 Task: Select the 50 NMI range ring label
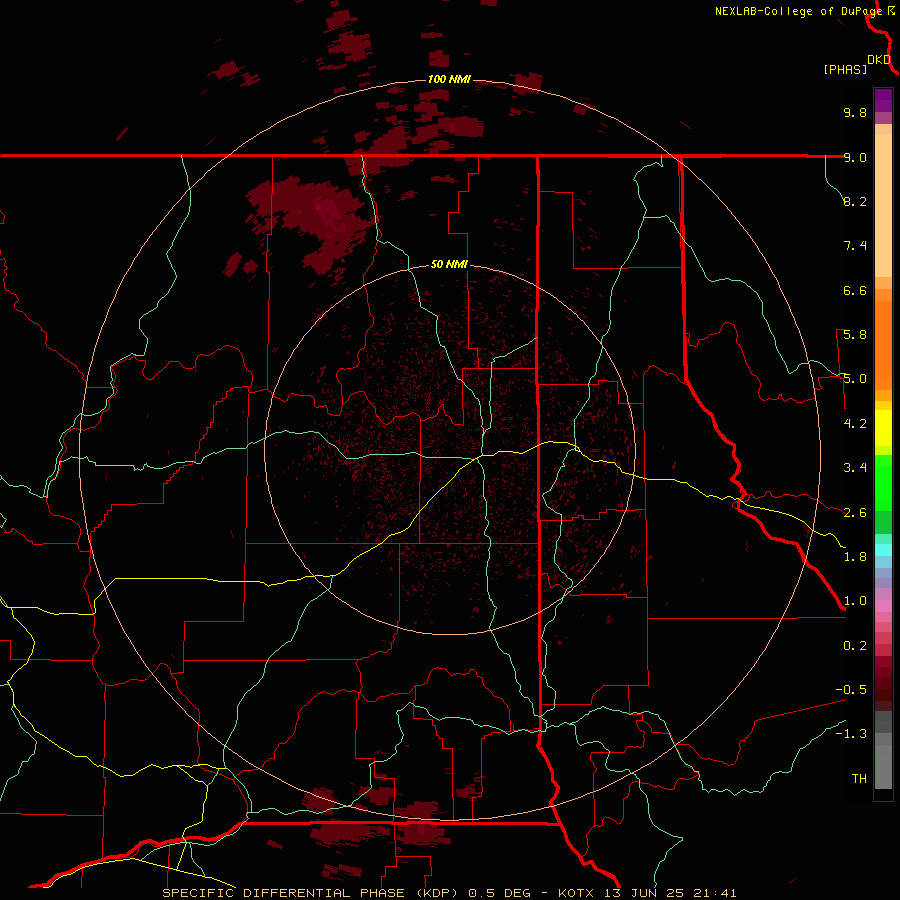pyautogui.click(x=449, y=264)
